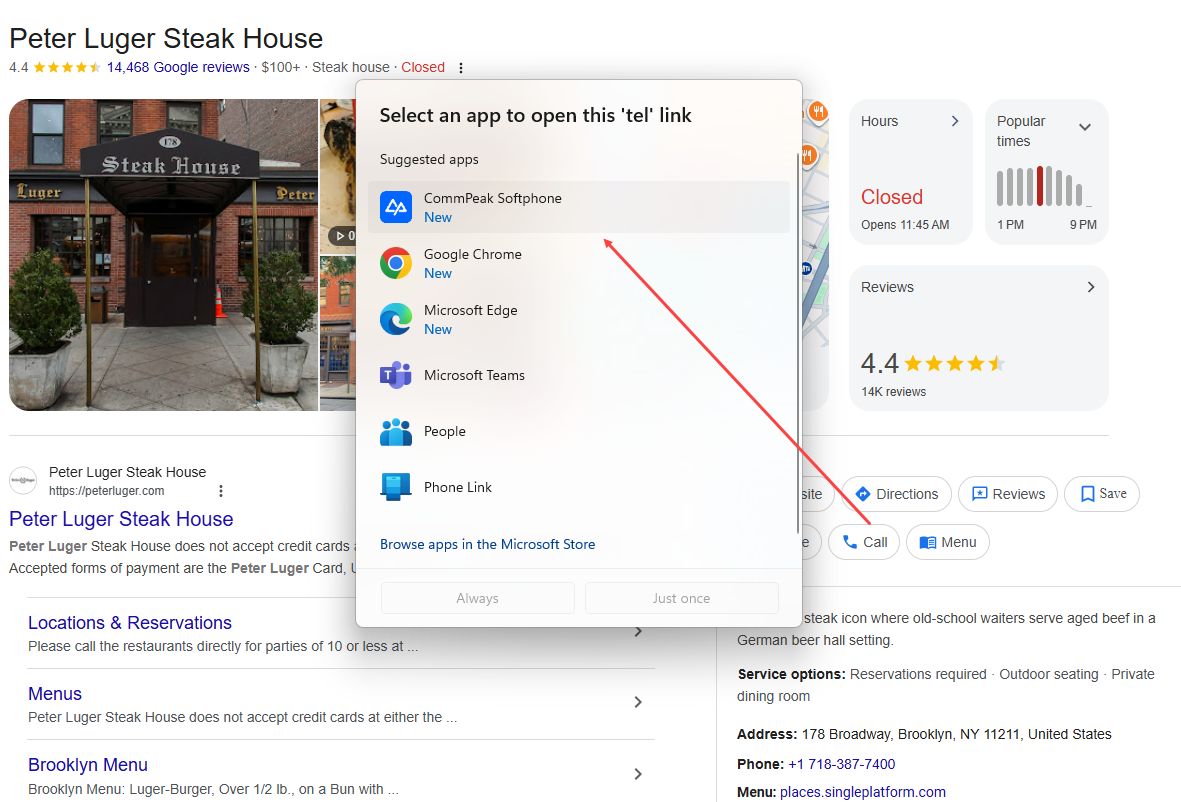Expand the Hours card chevron
The width and height of the screenshot is (1181, 802).
coord(954,121)
